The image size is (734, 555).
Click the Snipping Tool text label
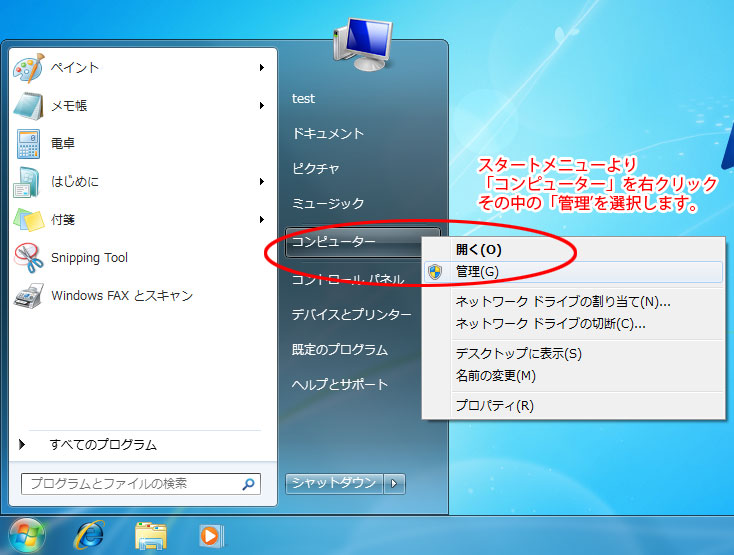(x=89, y=258)
